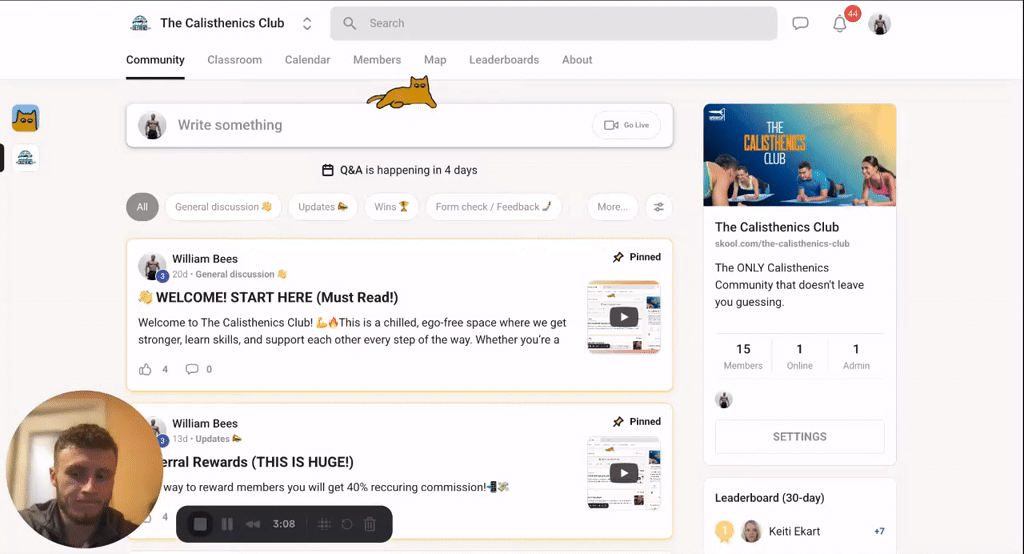Open the About tab
Image resolution: width=1024 pixels, height=554 pixels.
577,60
